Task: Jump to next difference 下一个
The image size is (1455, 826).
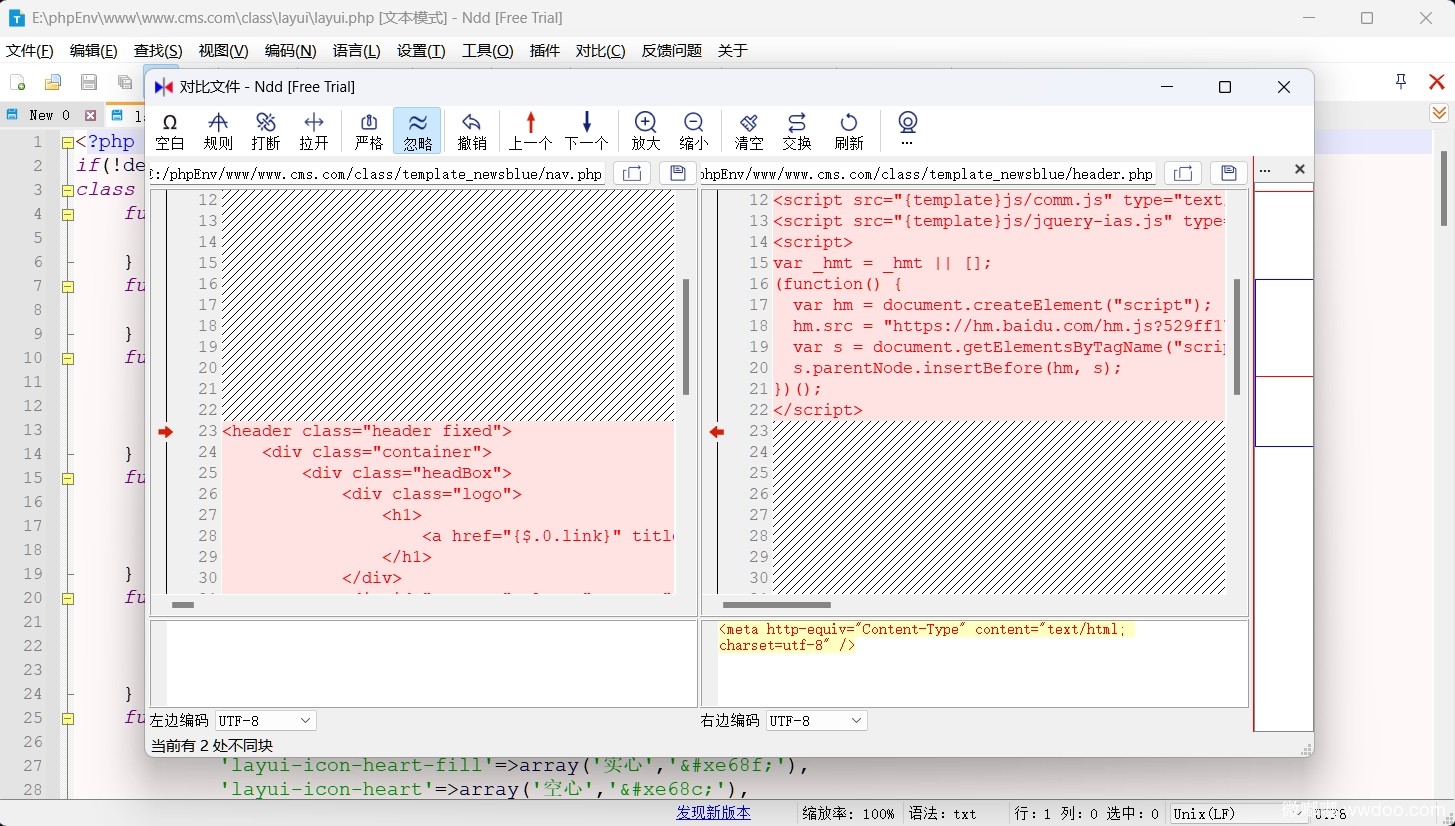Action: [586, 131]
